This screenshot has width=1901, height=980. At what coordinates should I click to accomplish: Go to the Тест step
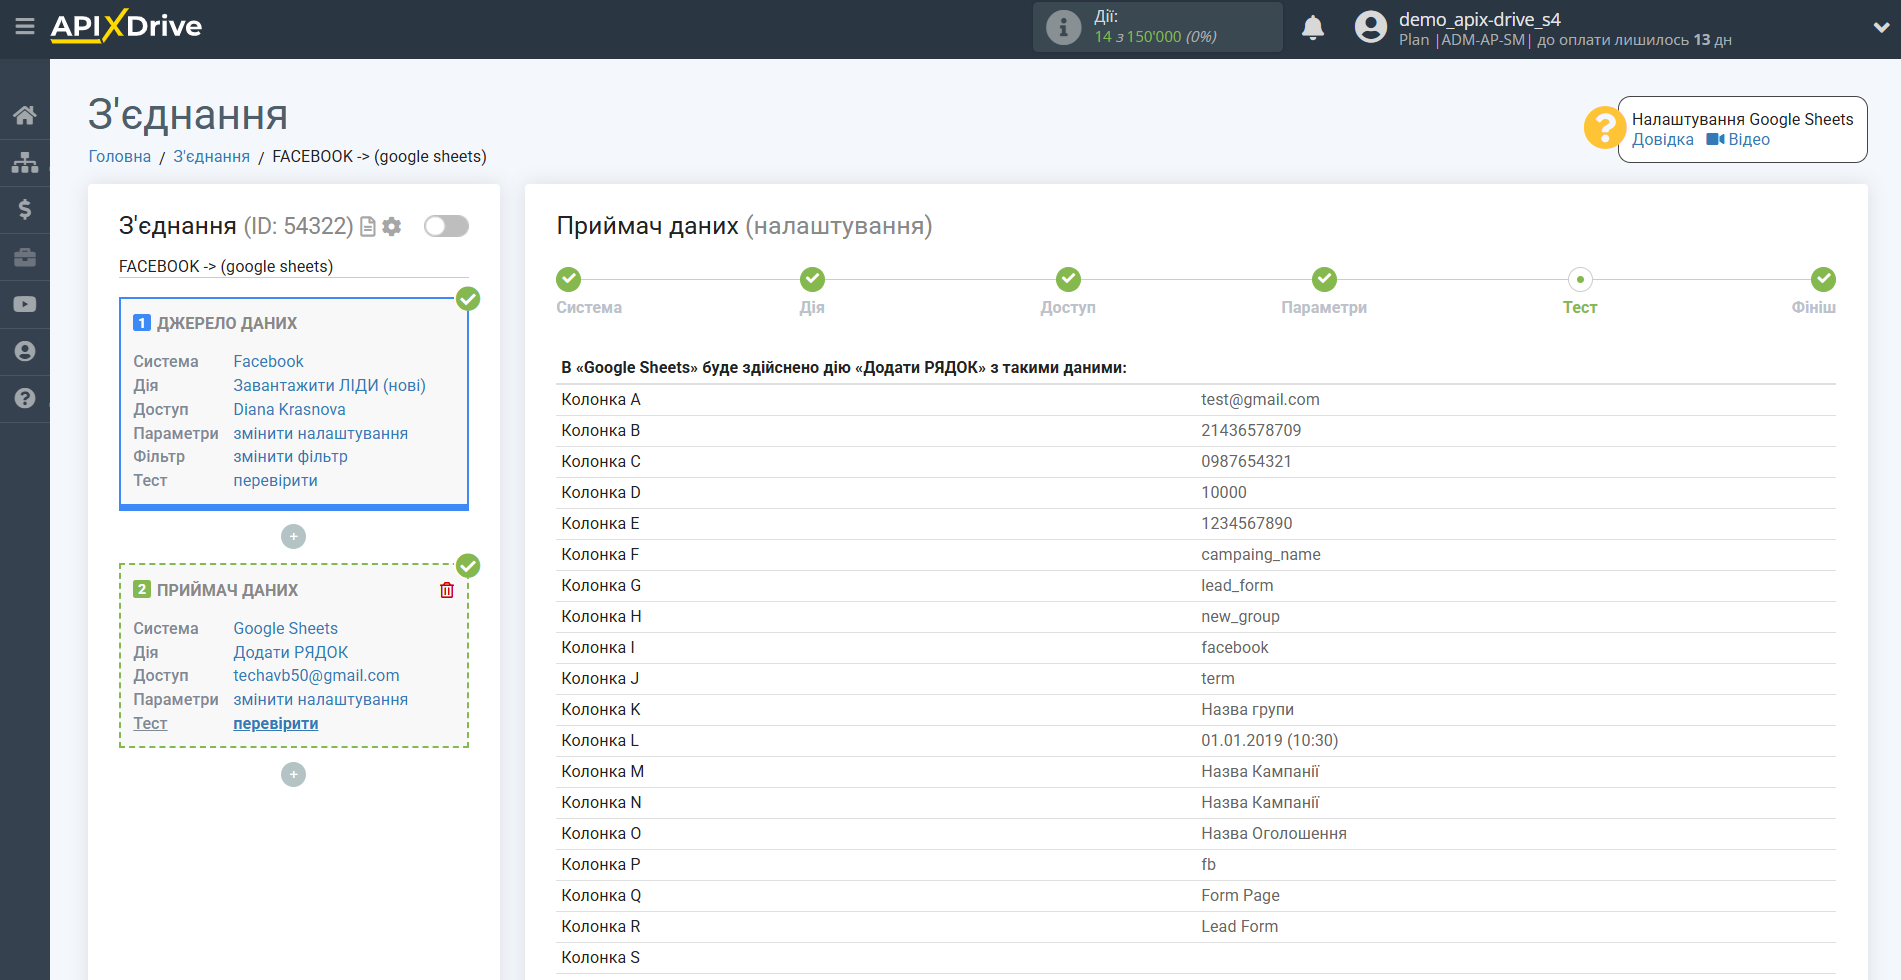[x=1580, y=279]
